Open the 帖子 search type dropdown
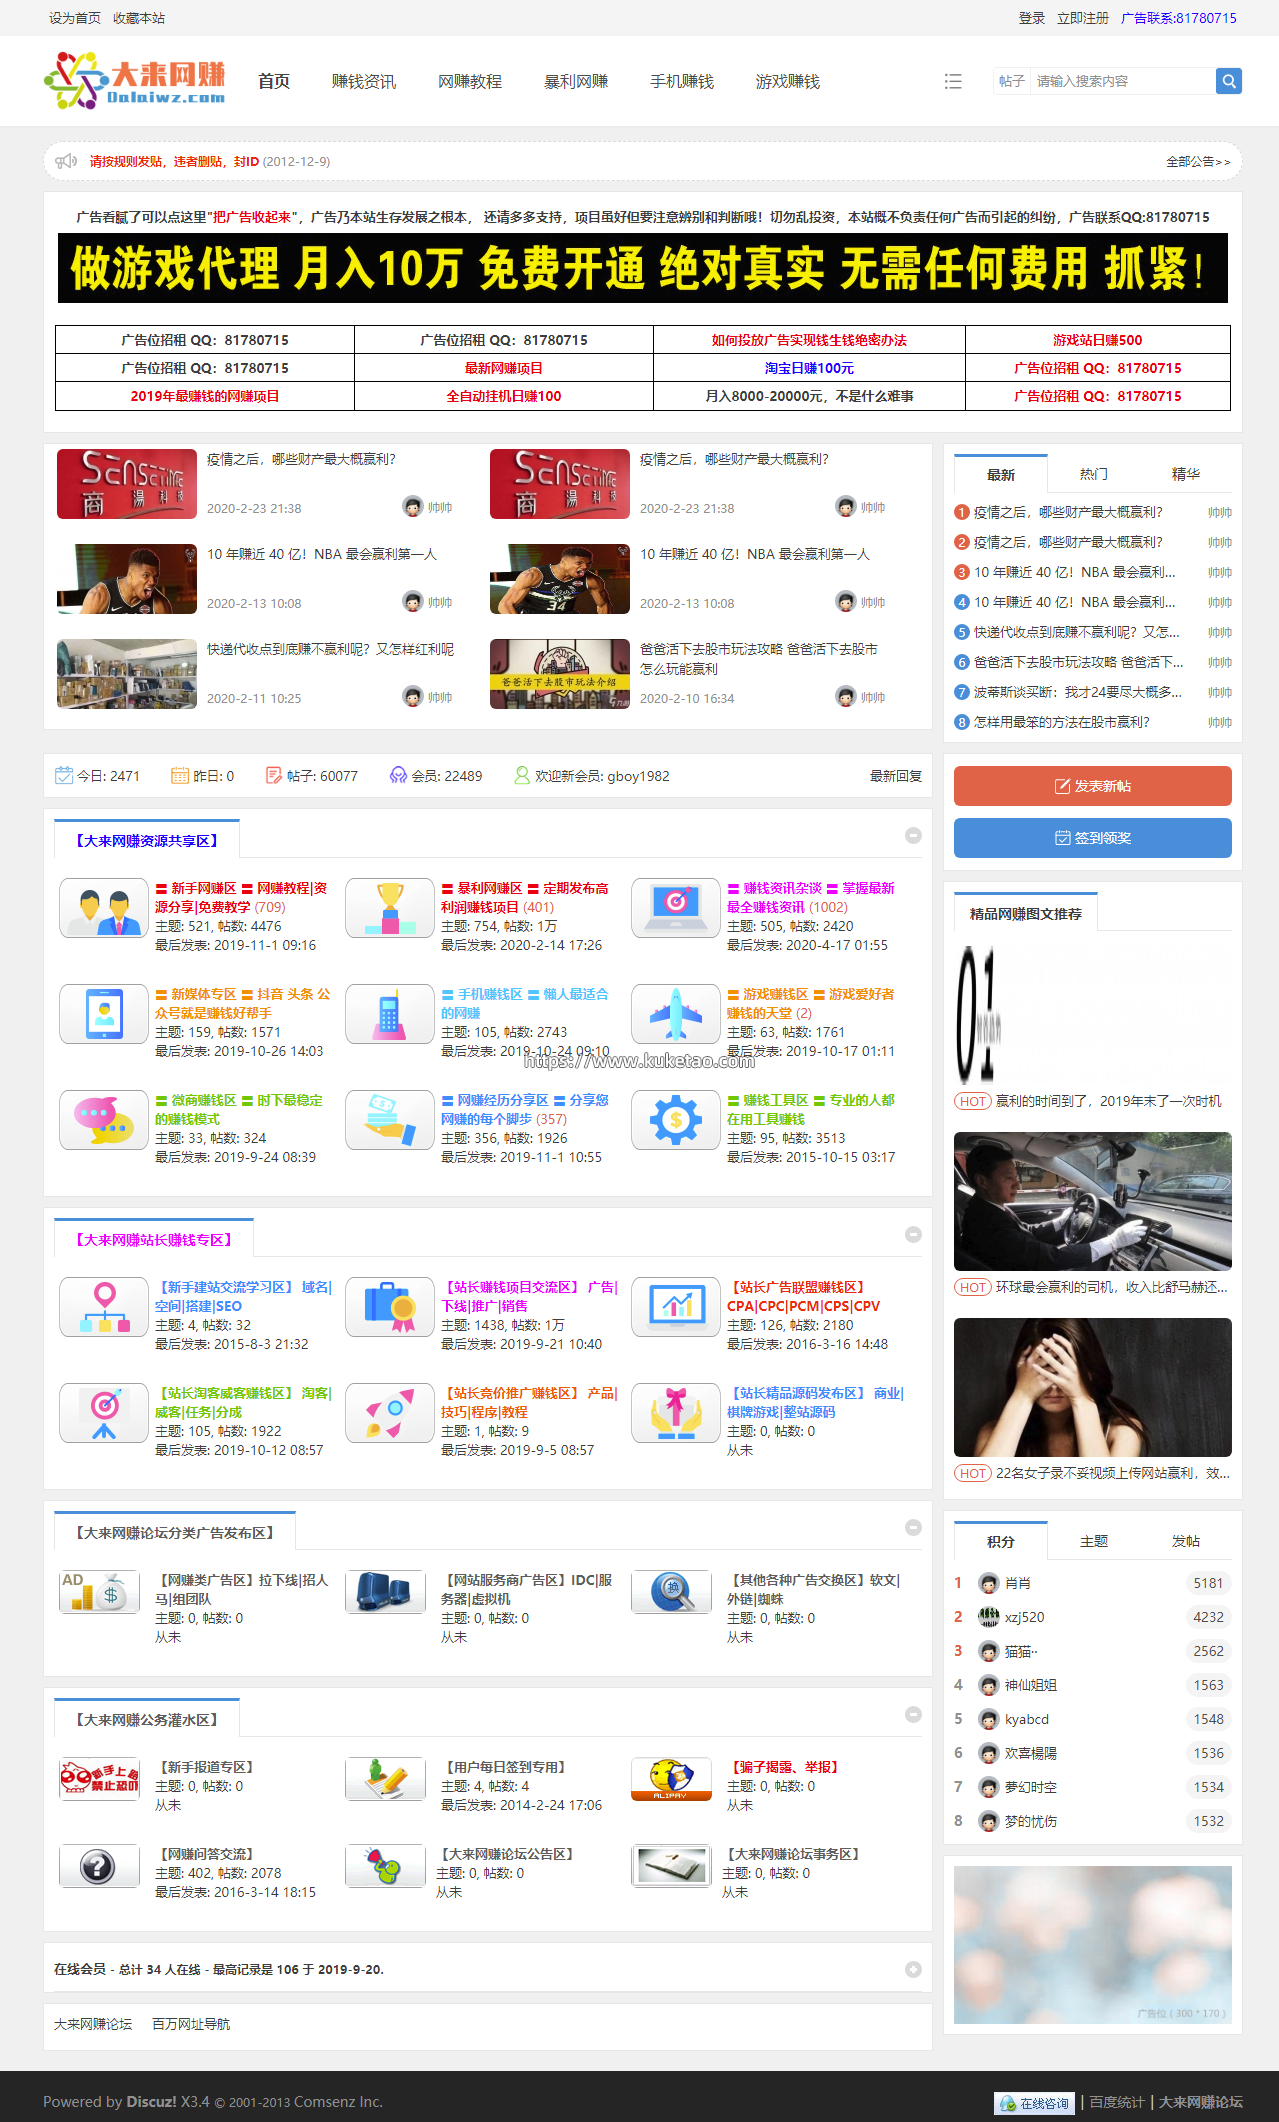Screen dimensions: 1279x2122 pyautogui.click(x=1011, y=81)
